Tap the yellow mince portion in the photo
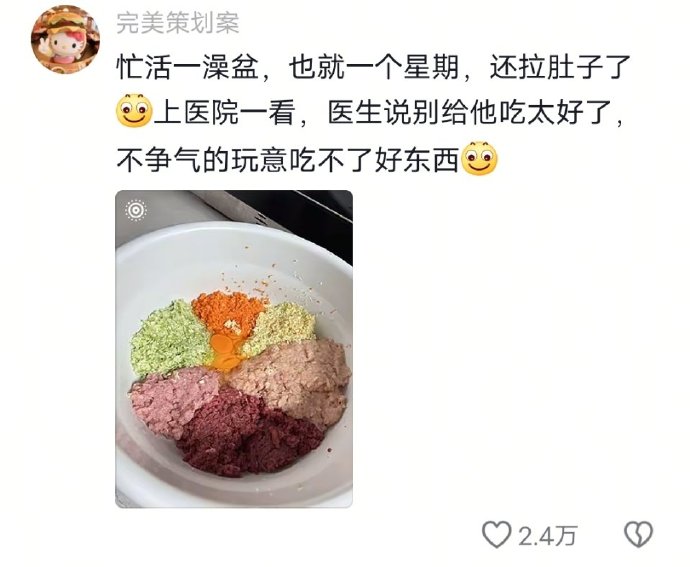The width and height of the screenshot is (690, 567). 280,328
